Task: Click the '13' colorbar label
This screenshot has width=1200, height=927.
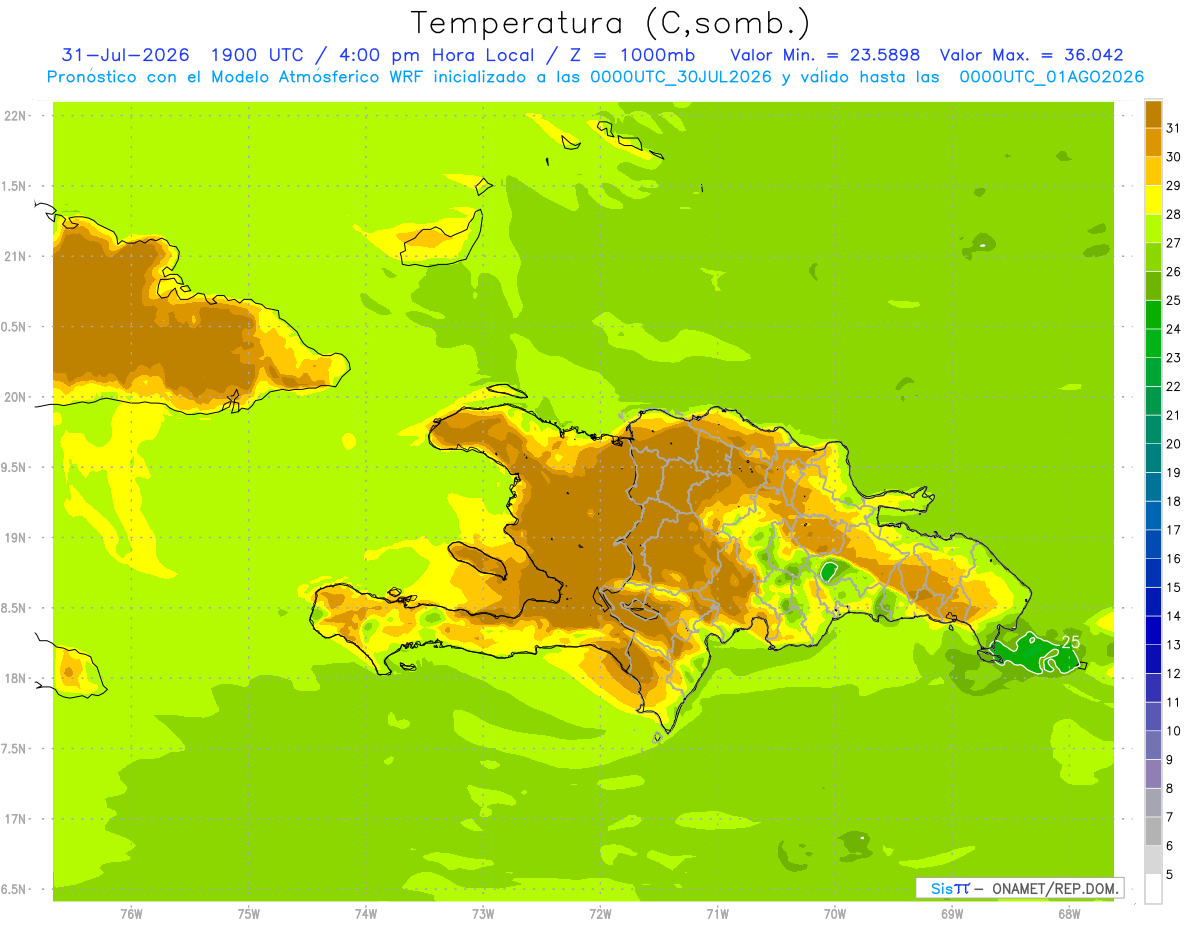Action: (x=1173, y=645)
